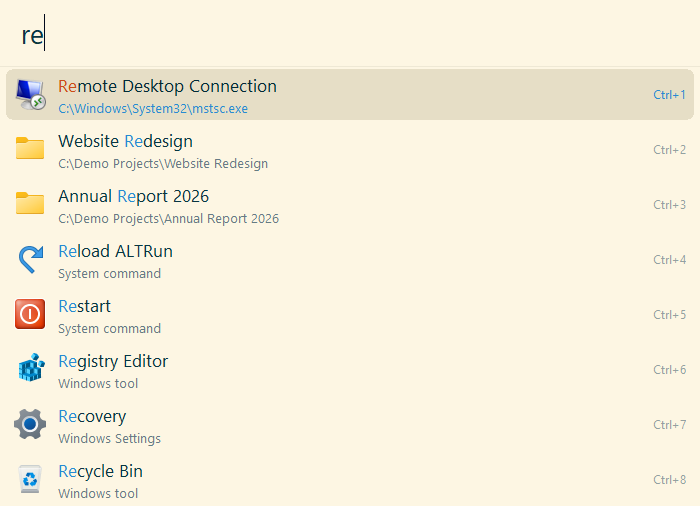Select the "Reload ALTRun" result title
Image resolution: width=700 pixels, height=506 pixels.
click(116, 251)
